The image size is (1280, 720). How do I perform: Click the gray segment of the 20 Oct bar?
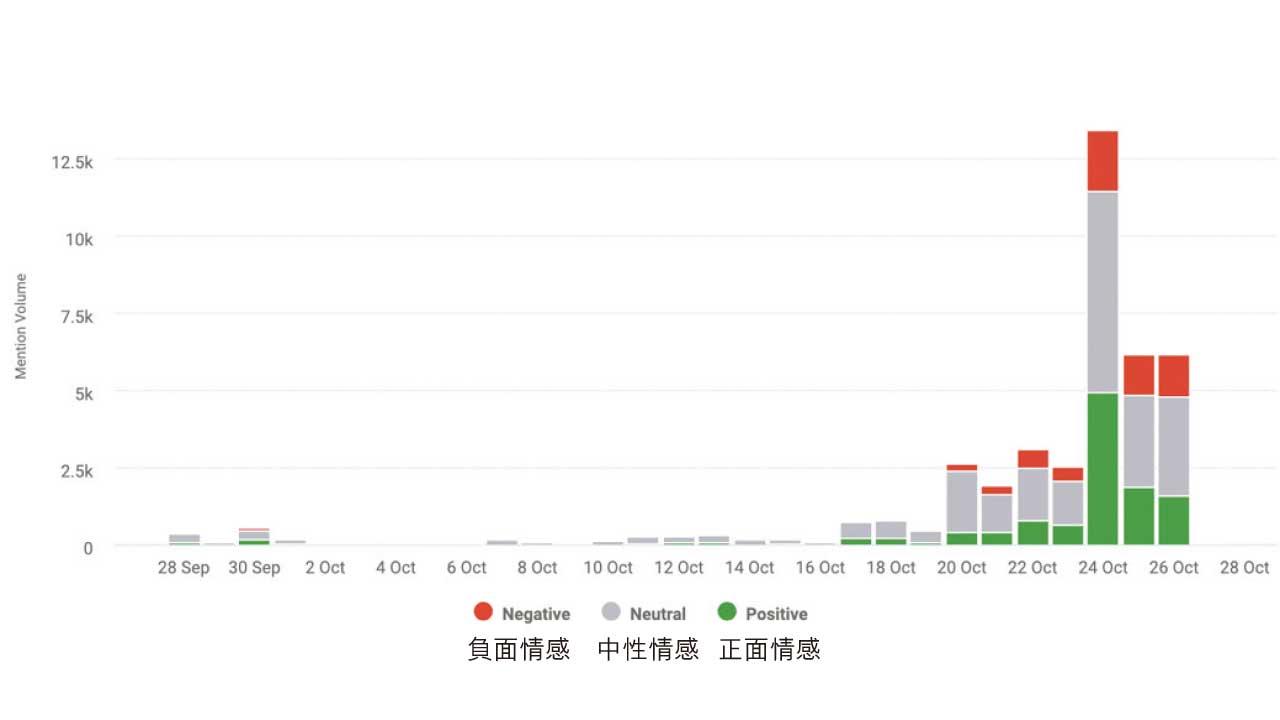pos(962,501)
